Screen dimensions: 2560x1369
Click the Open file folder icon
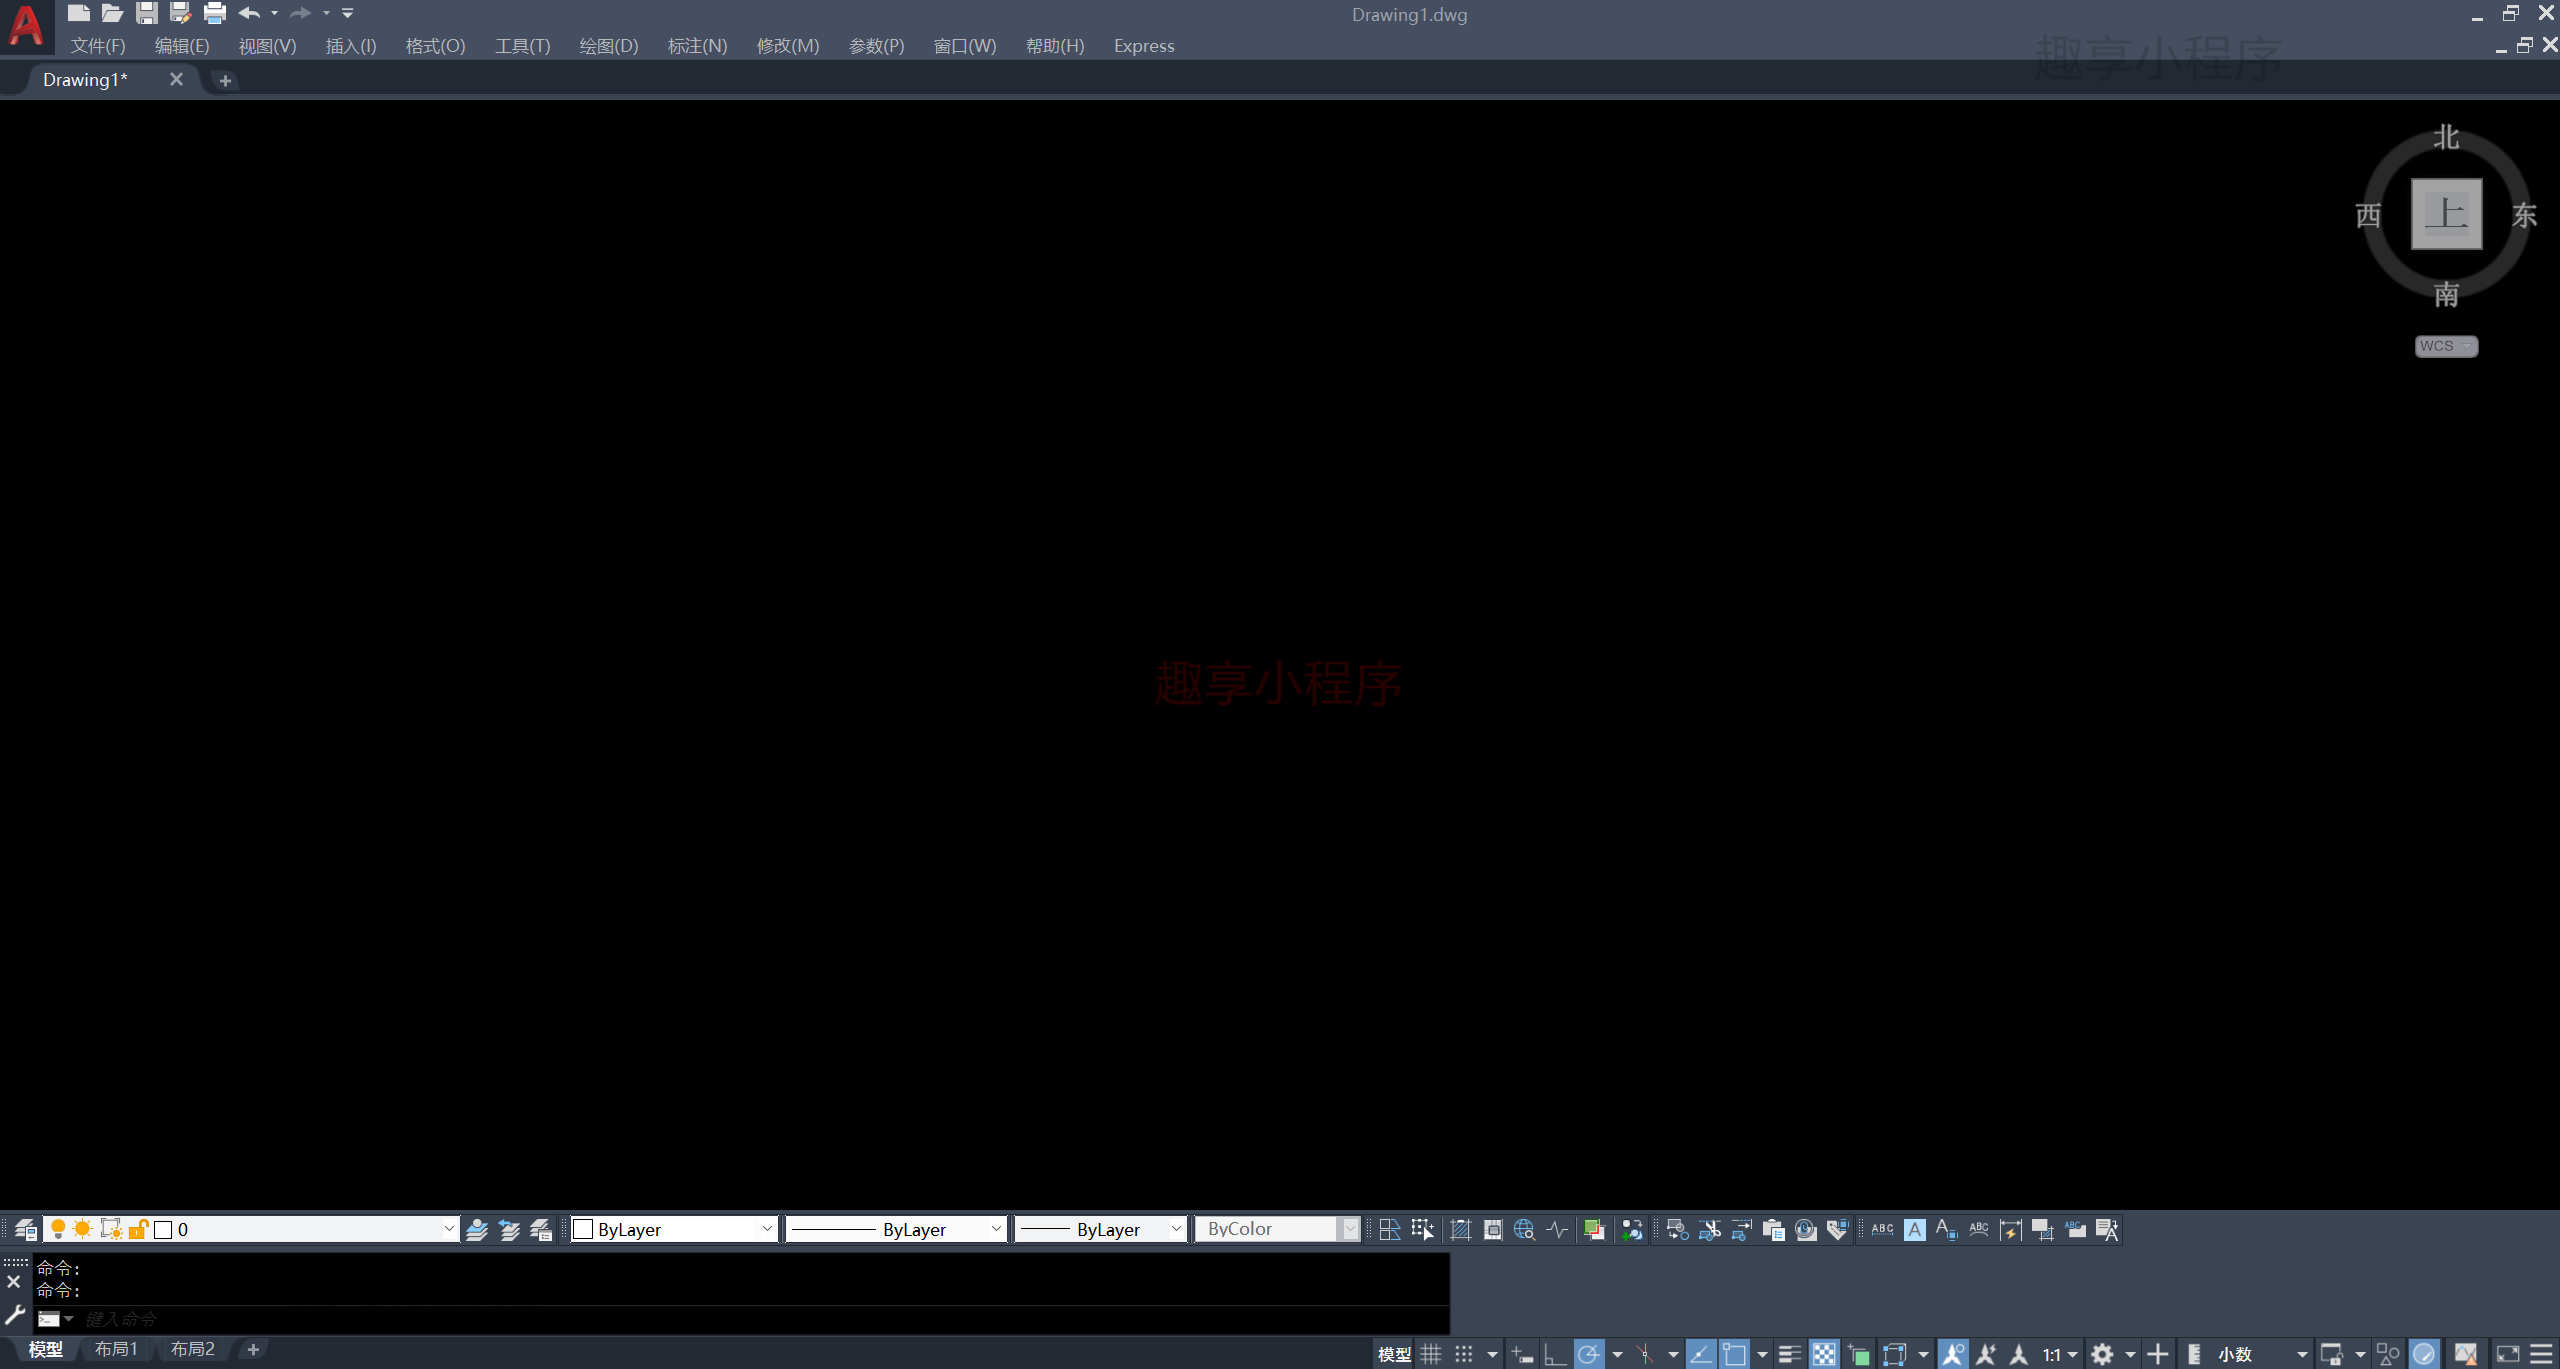pyautogui.click(x=112, y=13)
